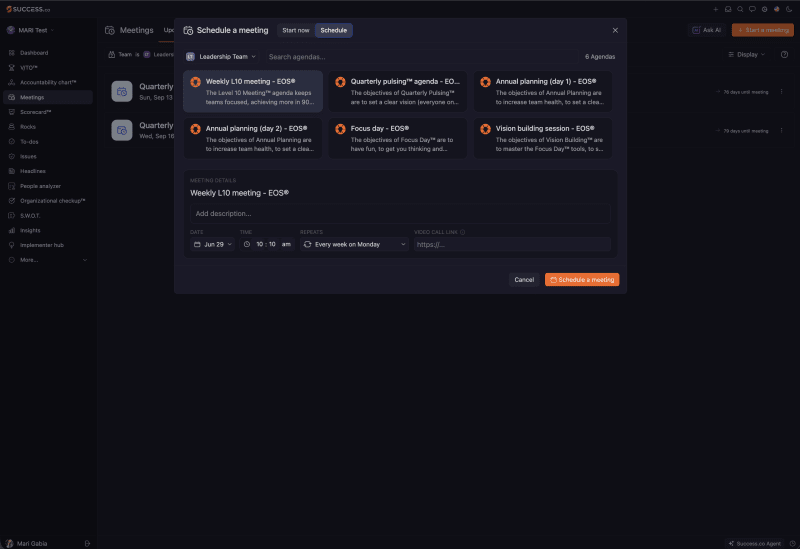Click the 6 Agendas count text
This screenshot has width=800, height=549.
(x=599, y=57)
